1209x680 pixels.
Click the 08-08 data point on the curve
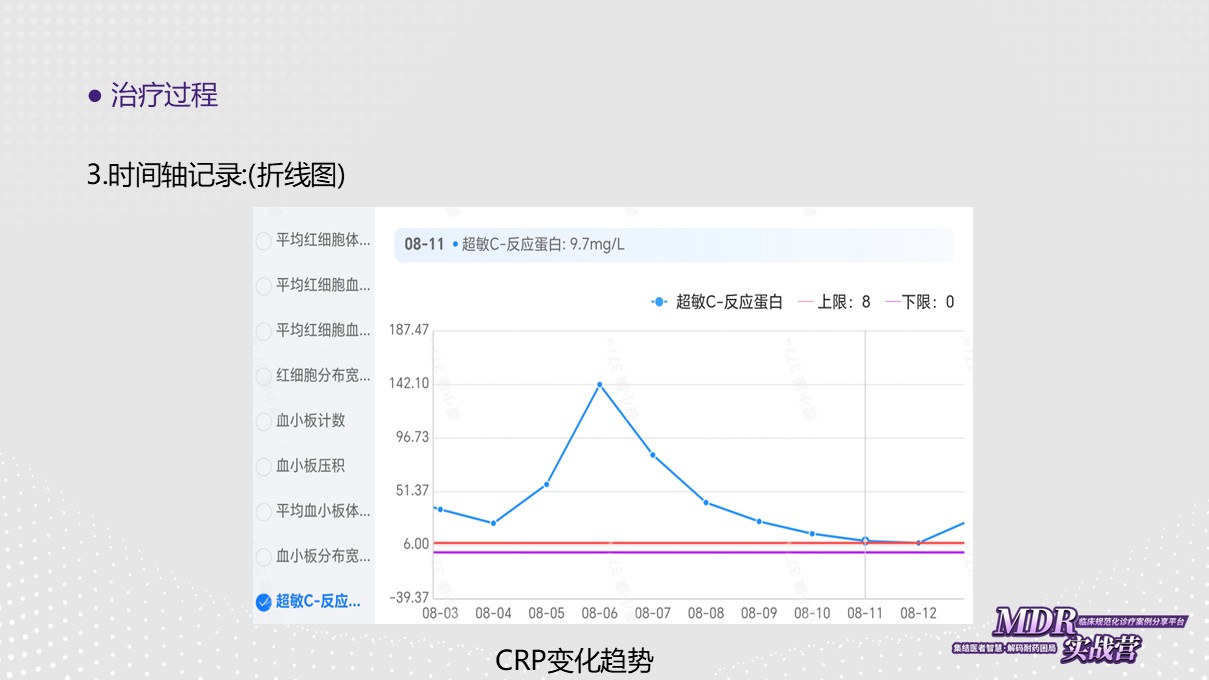click(706, 502)
